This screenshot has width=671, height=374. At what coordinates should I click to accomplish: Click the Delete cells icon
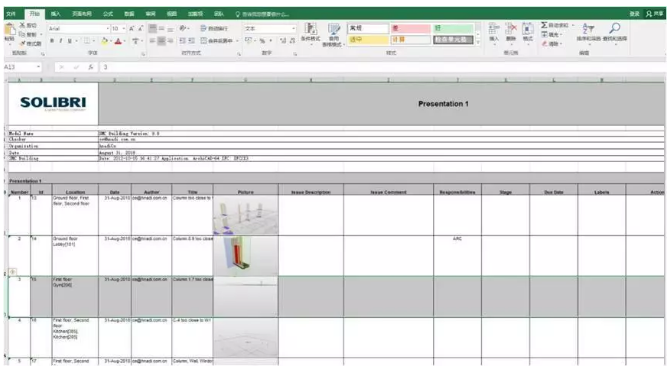point(511,29)
